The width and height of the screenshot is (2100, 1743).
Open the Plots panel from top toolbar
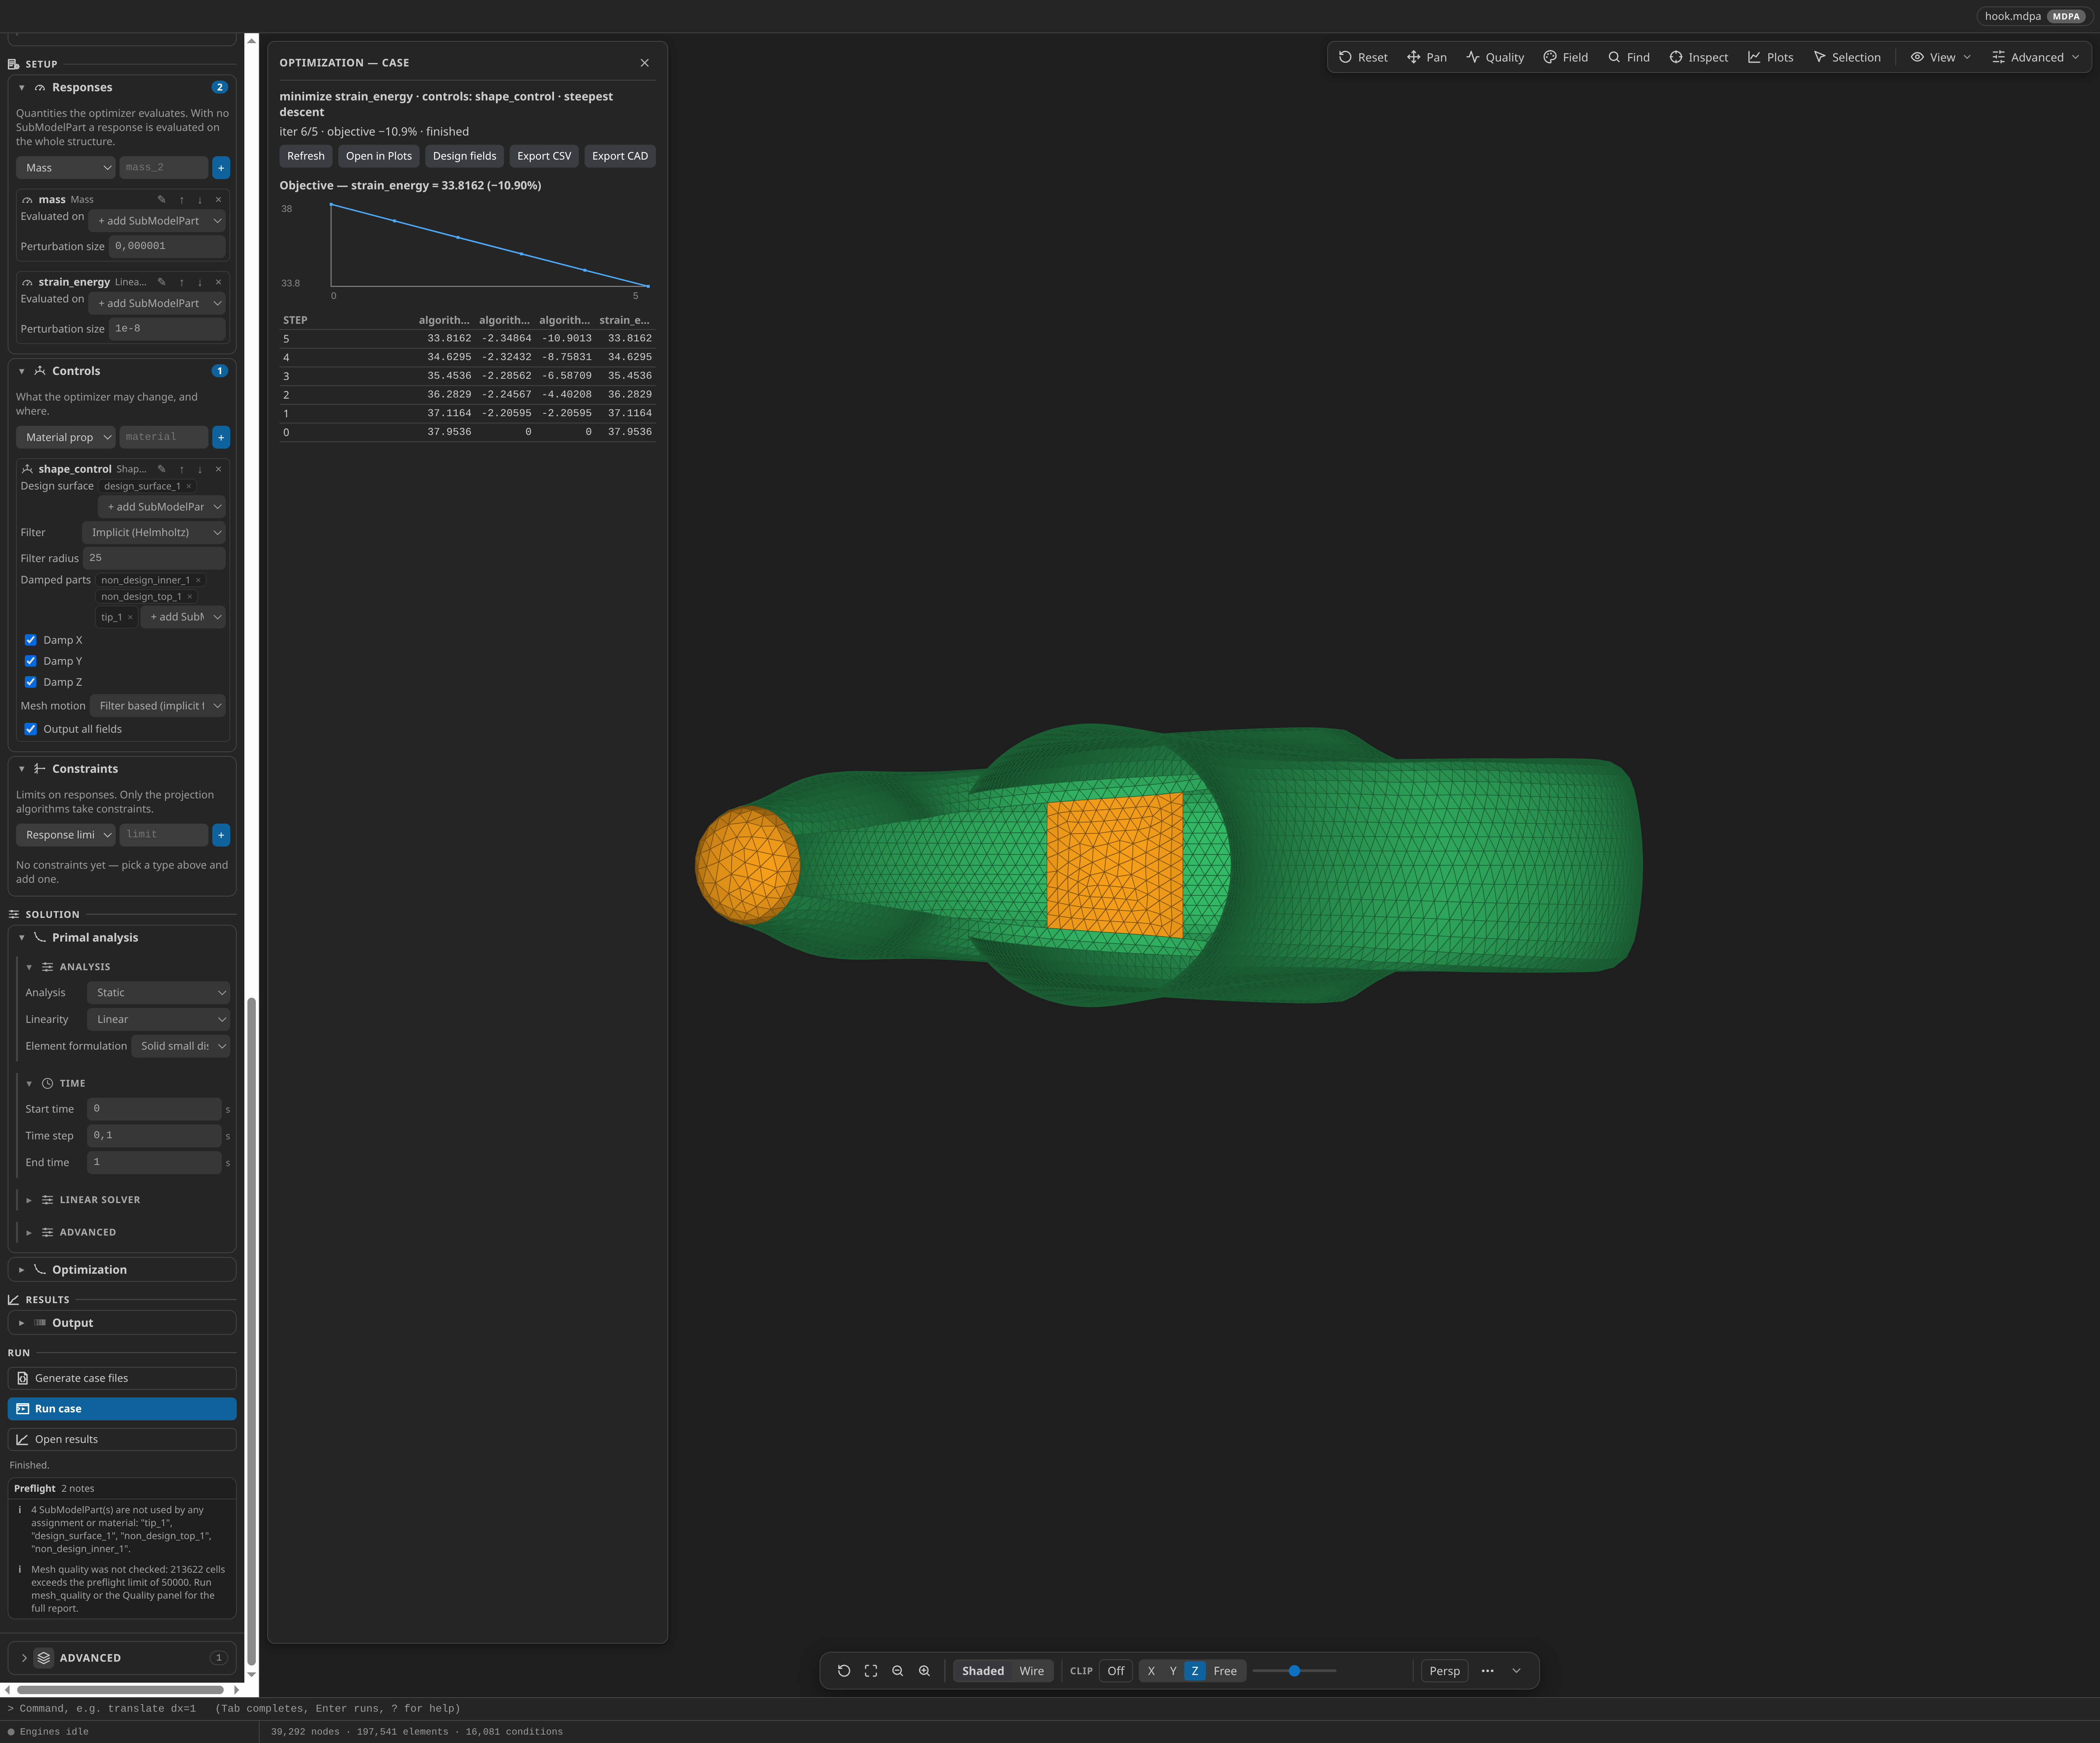(x=1770, y=57)
